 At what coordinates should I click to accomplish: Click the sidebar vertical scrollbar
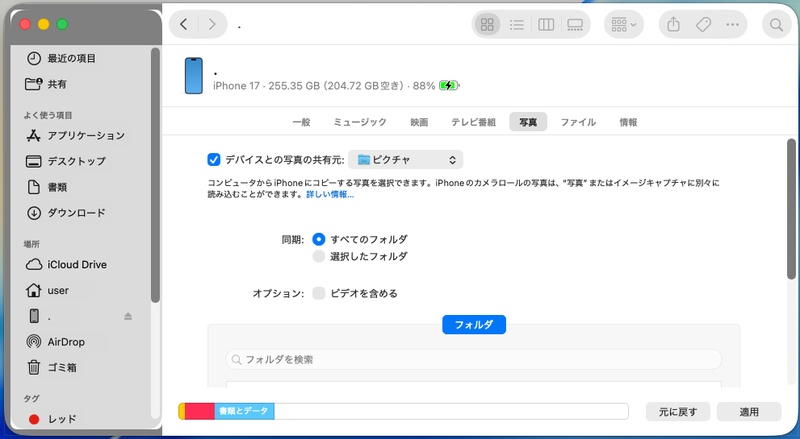click(155, 175)
